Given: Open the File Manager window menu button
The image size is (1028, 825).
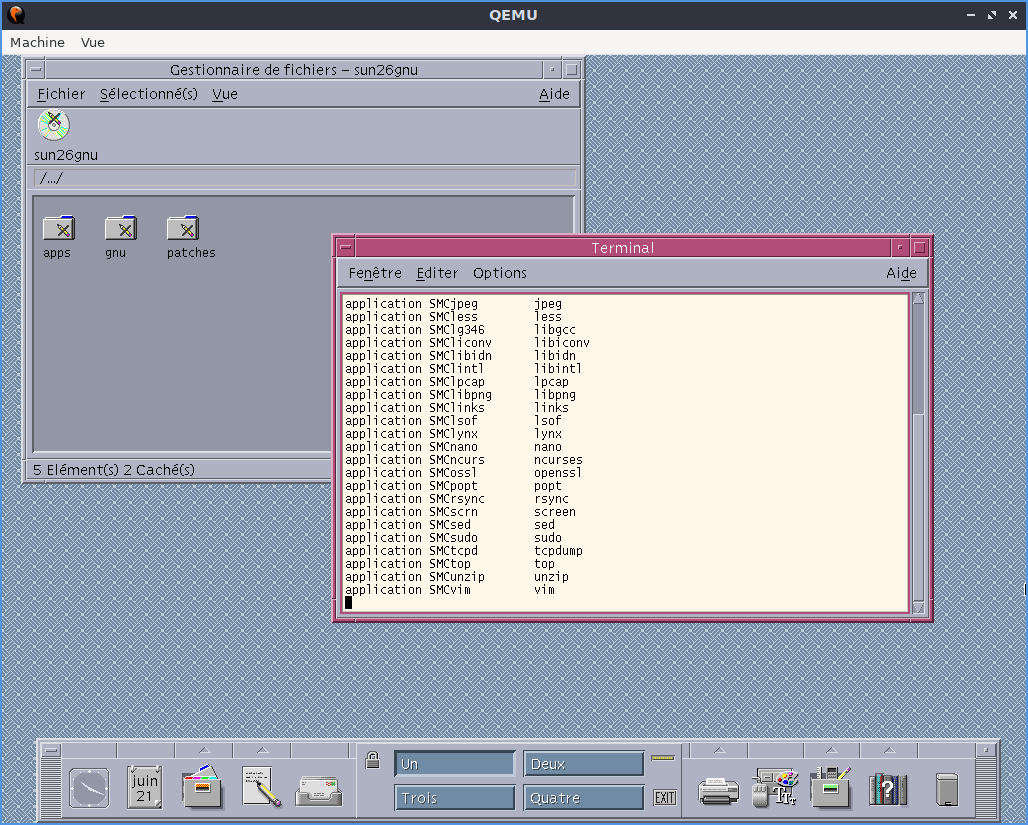Looking at the screenshot, I should 36,70.
